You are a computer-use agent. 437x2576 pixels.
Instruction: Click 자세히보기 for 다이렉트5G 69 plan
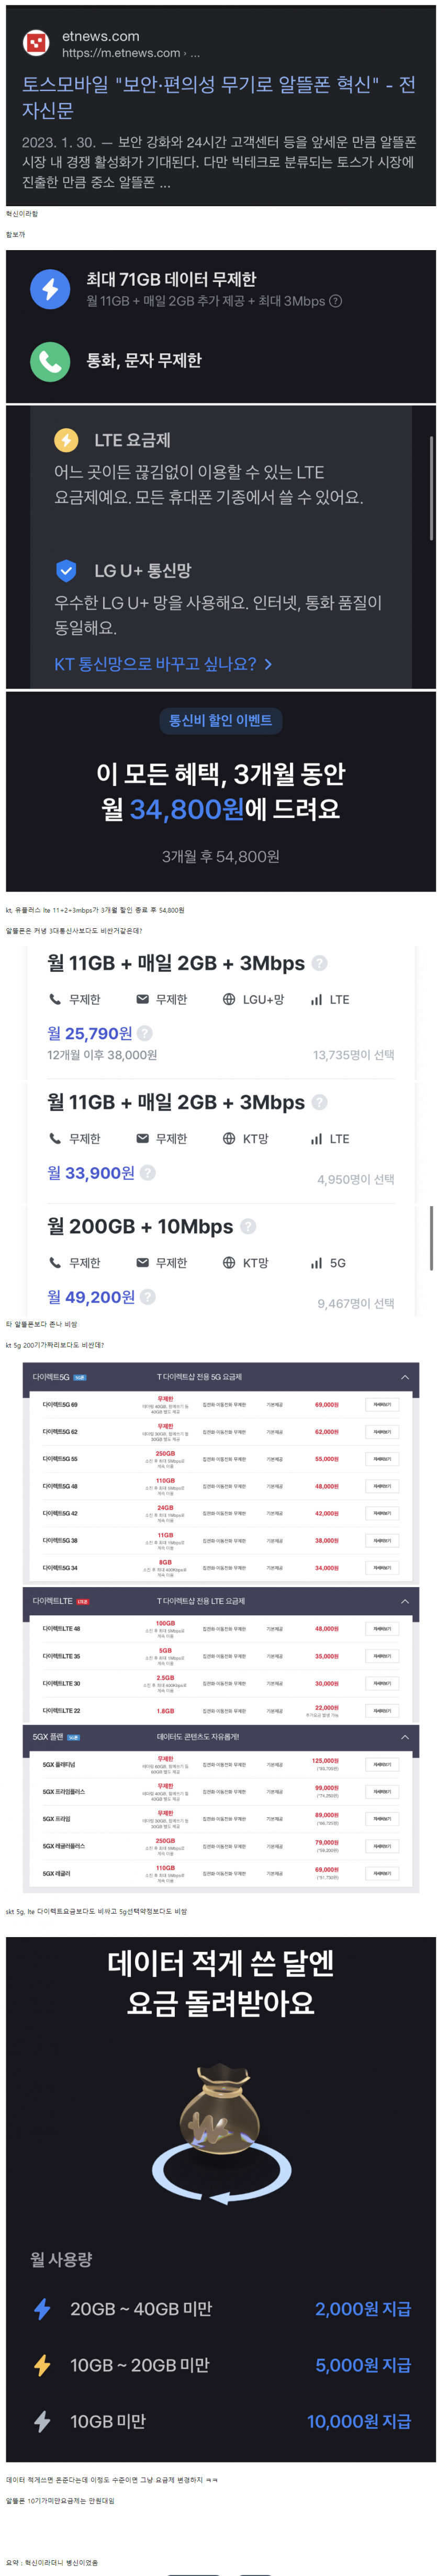click(382, 1405)
